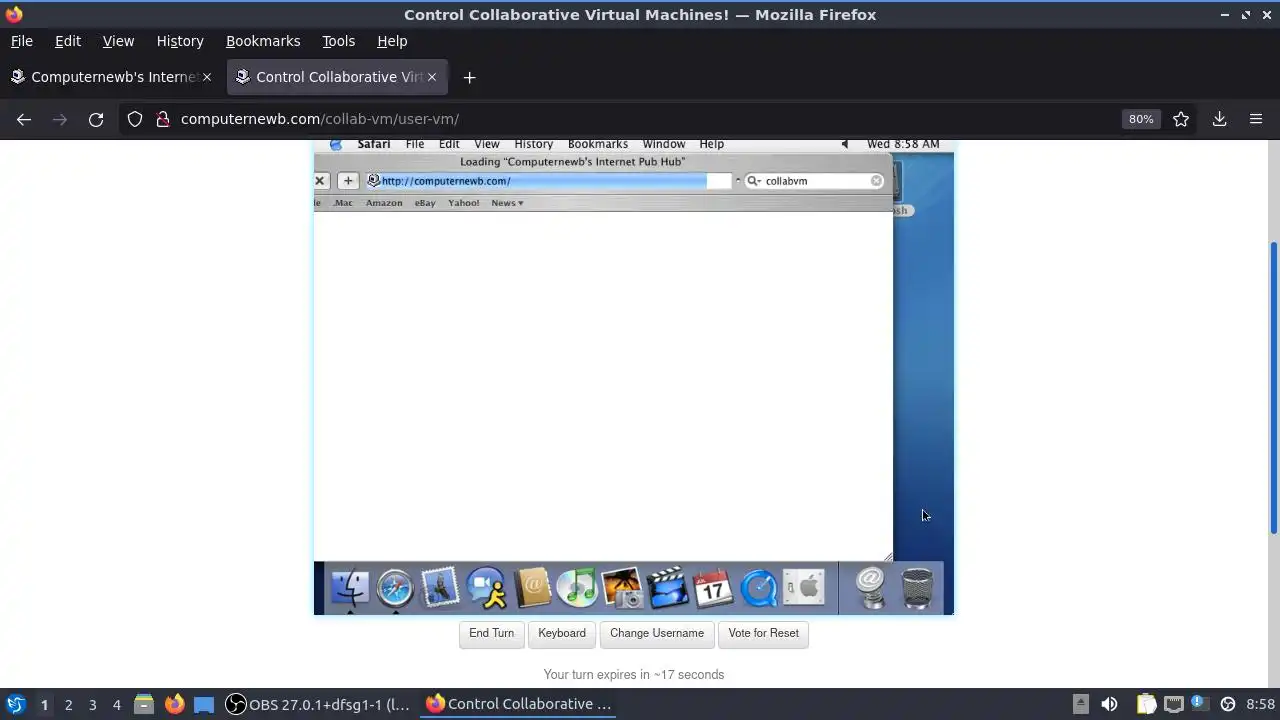Screen dimensions: 1280x720
Task: Click the @ spring website icon in dock
Action: click(x=871, y=588)
